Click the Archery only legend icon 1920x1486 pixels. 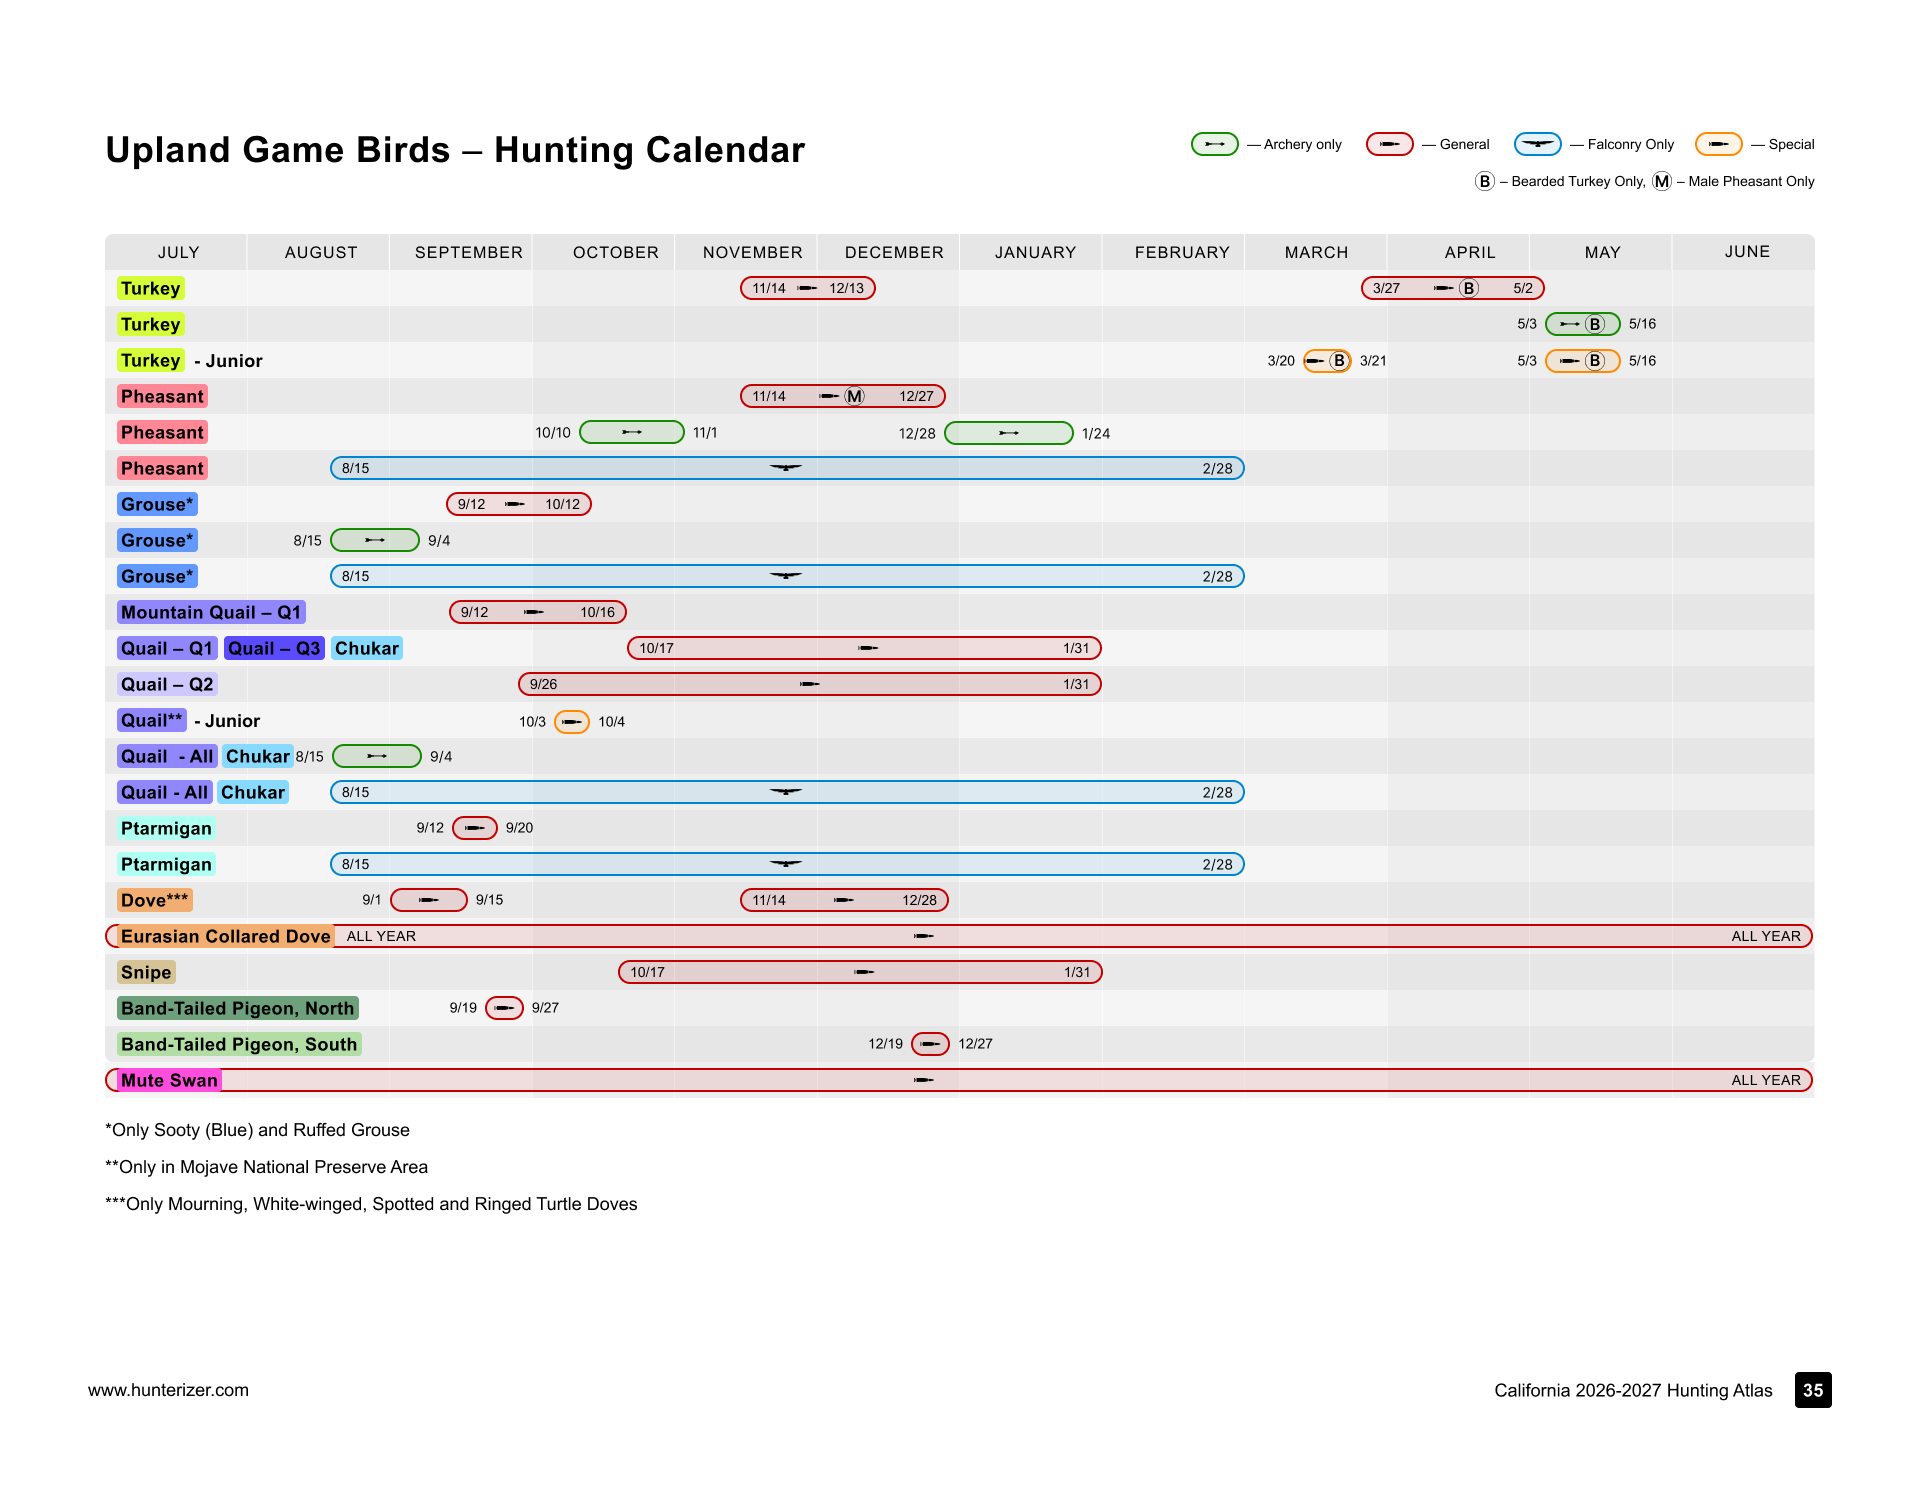(x=1215, y=144)
